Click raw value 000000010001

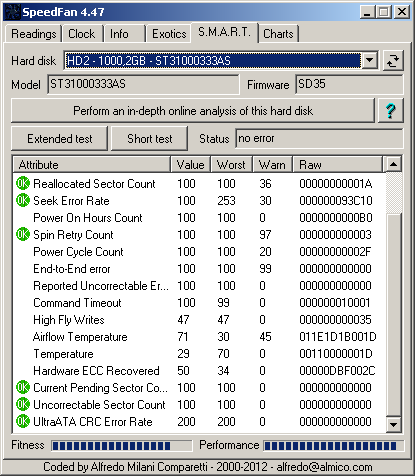click(x=335, y=303)
